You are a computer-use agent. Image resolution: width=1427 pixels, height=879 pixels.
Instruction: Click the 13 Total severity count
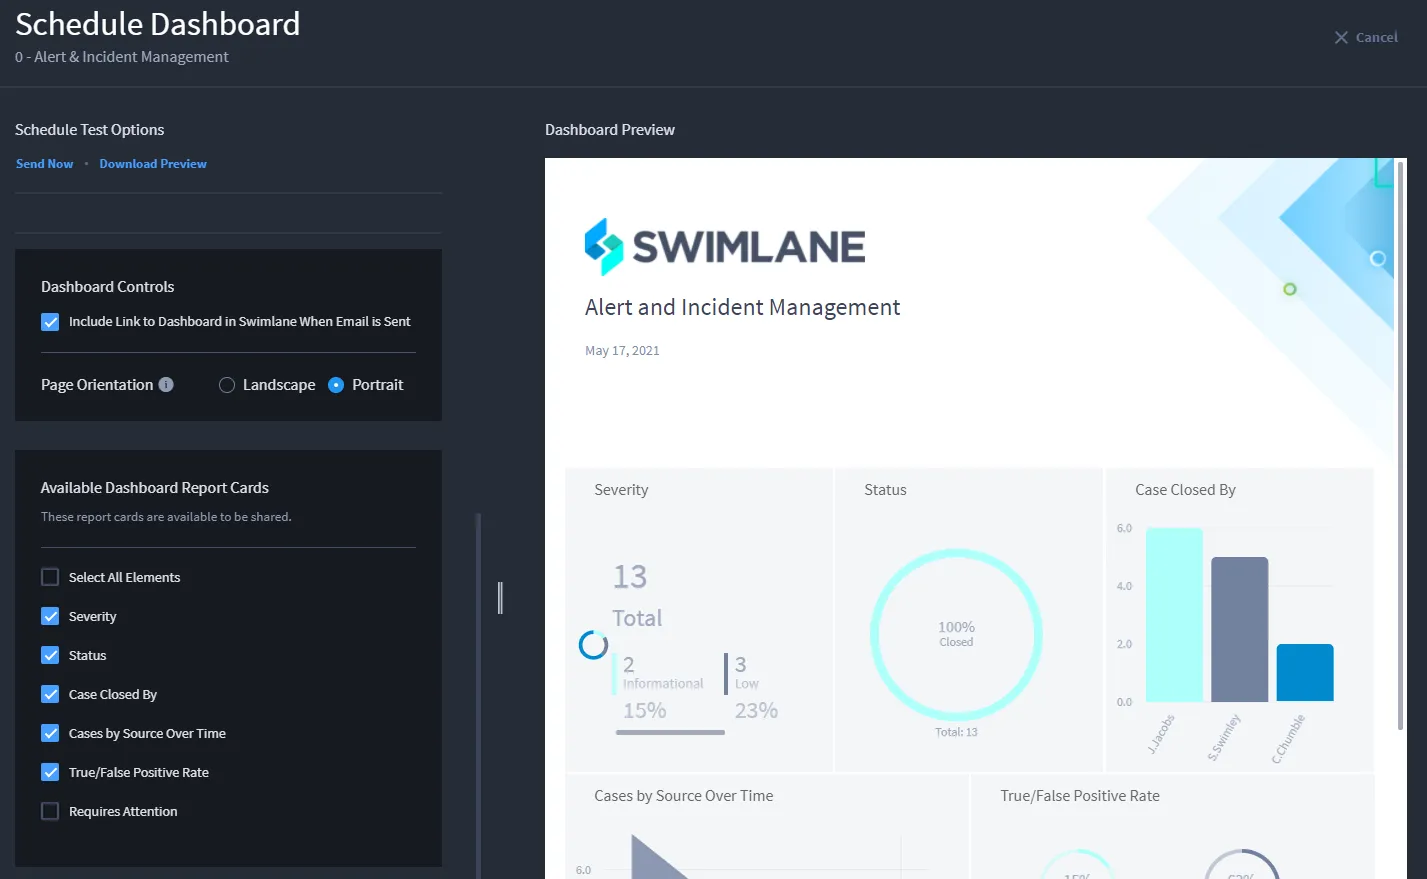pyautogui.click(x=637, y=596)
